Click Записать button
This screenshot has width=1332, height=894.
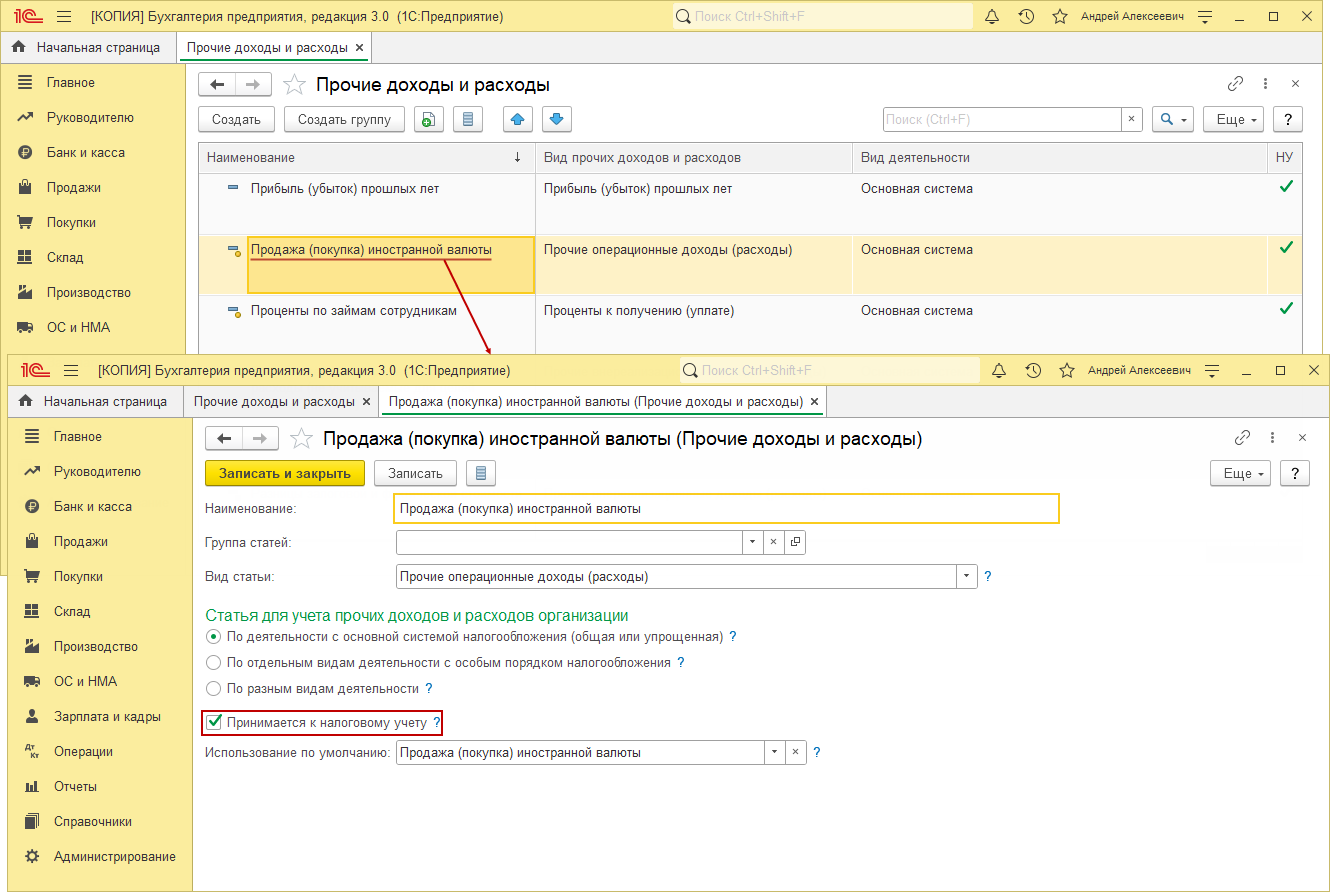coord(415,473)
